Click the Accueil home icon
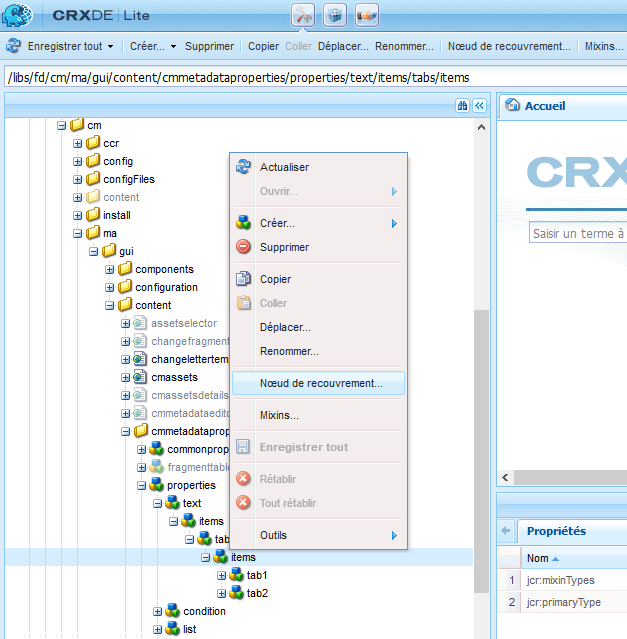Viewport: 627px width, 639px height. pyautogui.click(x=512, y=105)
